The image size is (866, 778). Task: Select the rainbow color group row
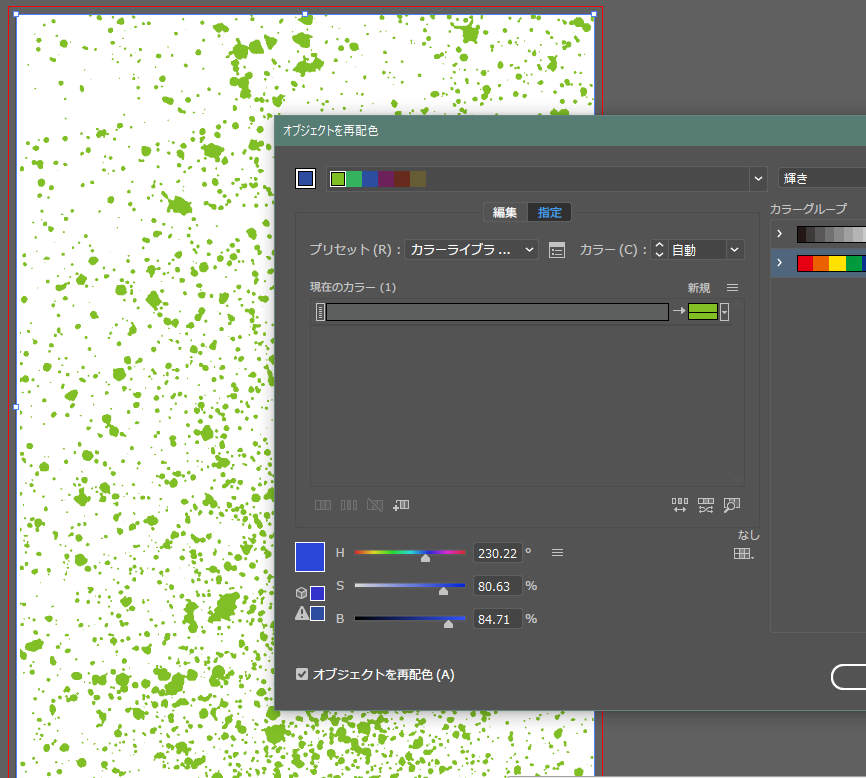[819, 263]
